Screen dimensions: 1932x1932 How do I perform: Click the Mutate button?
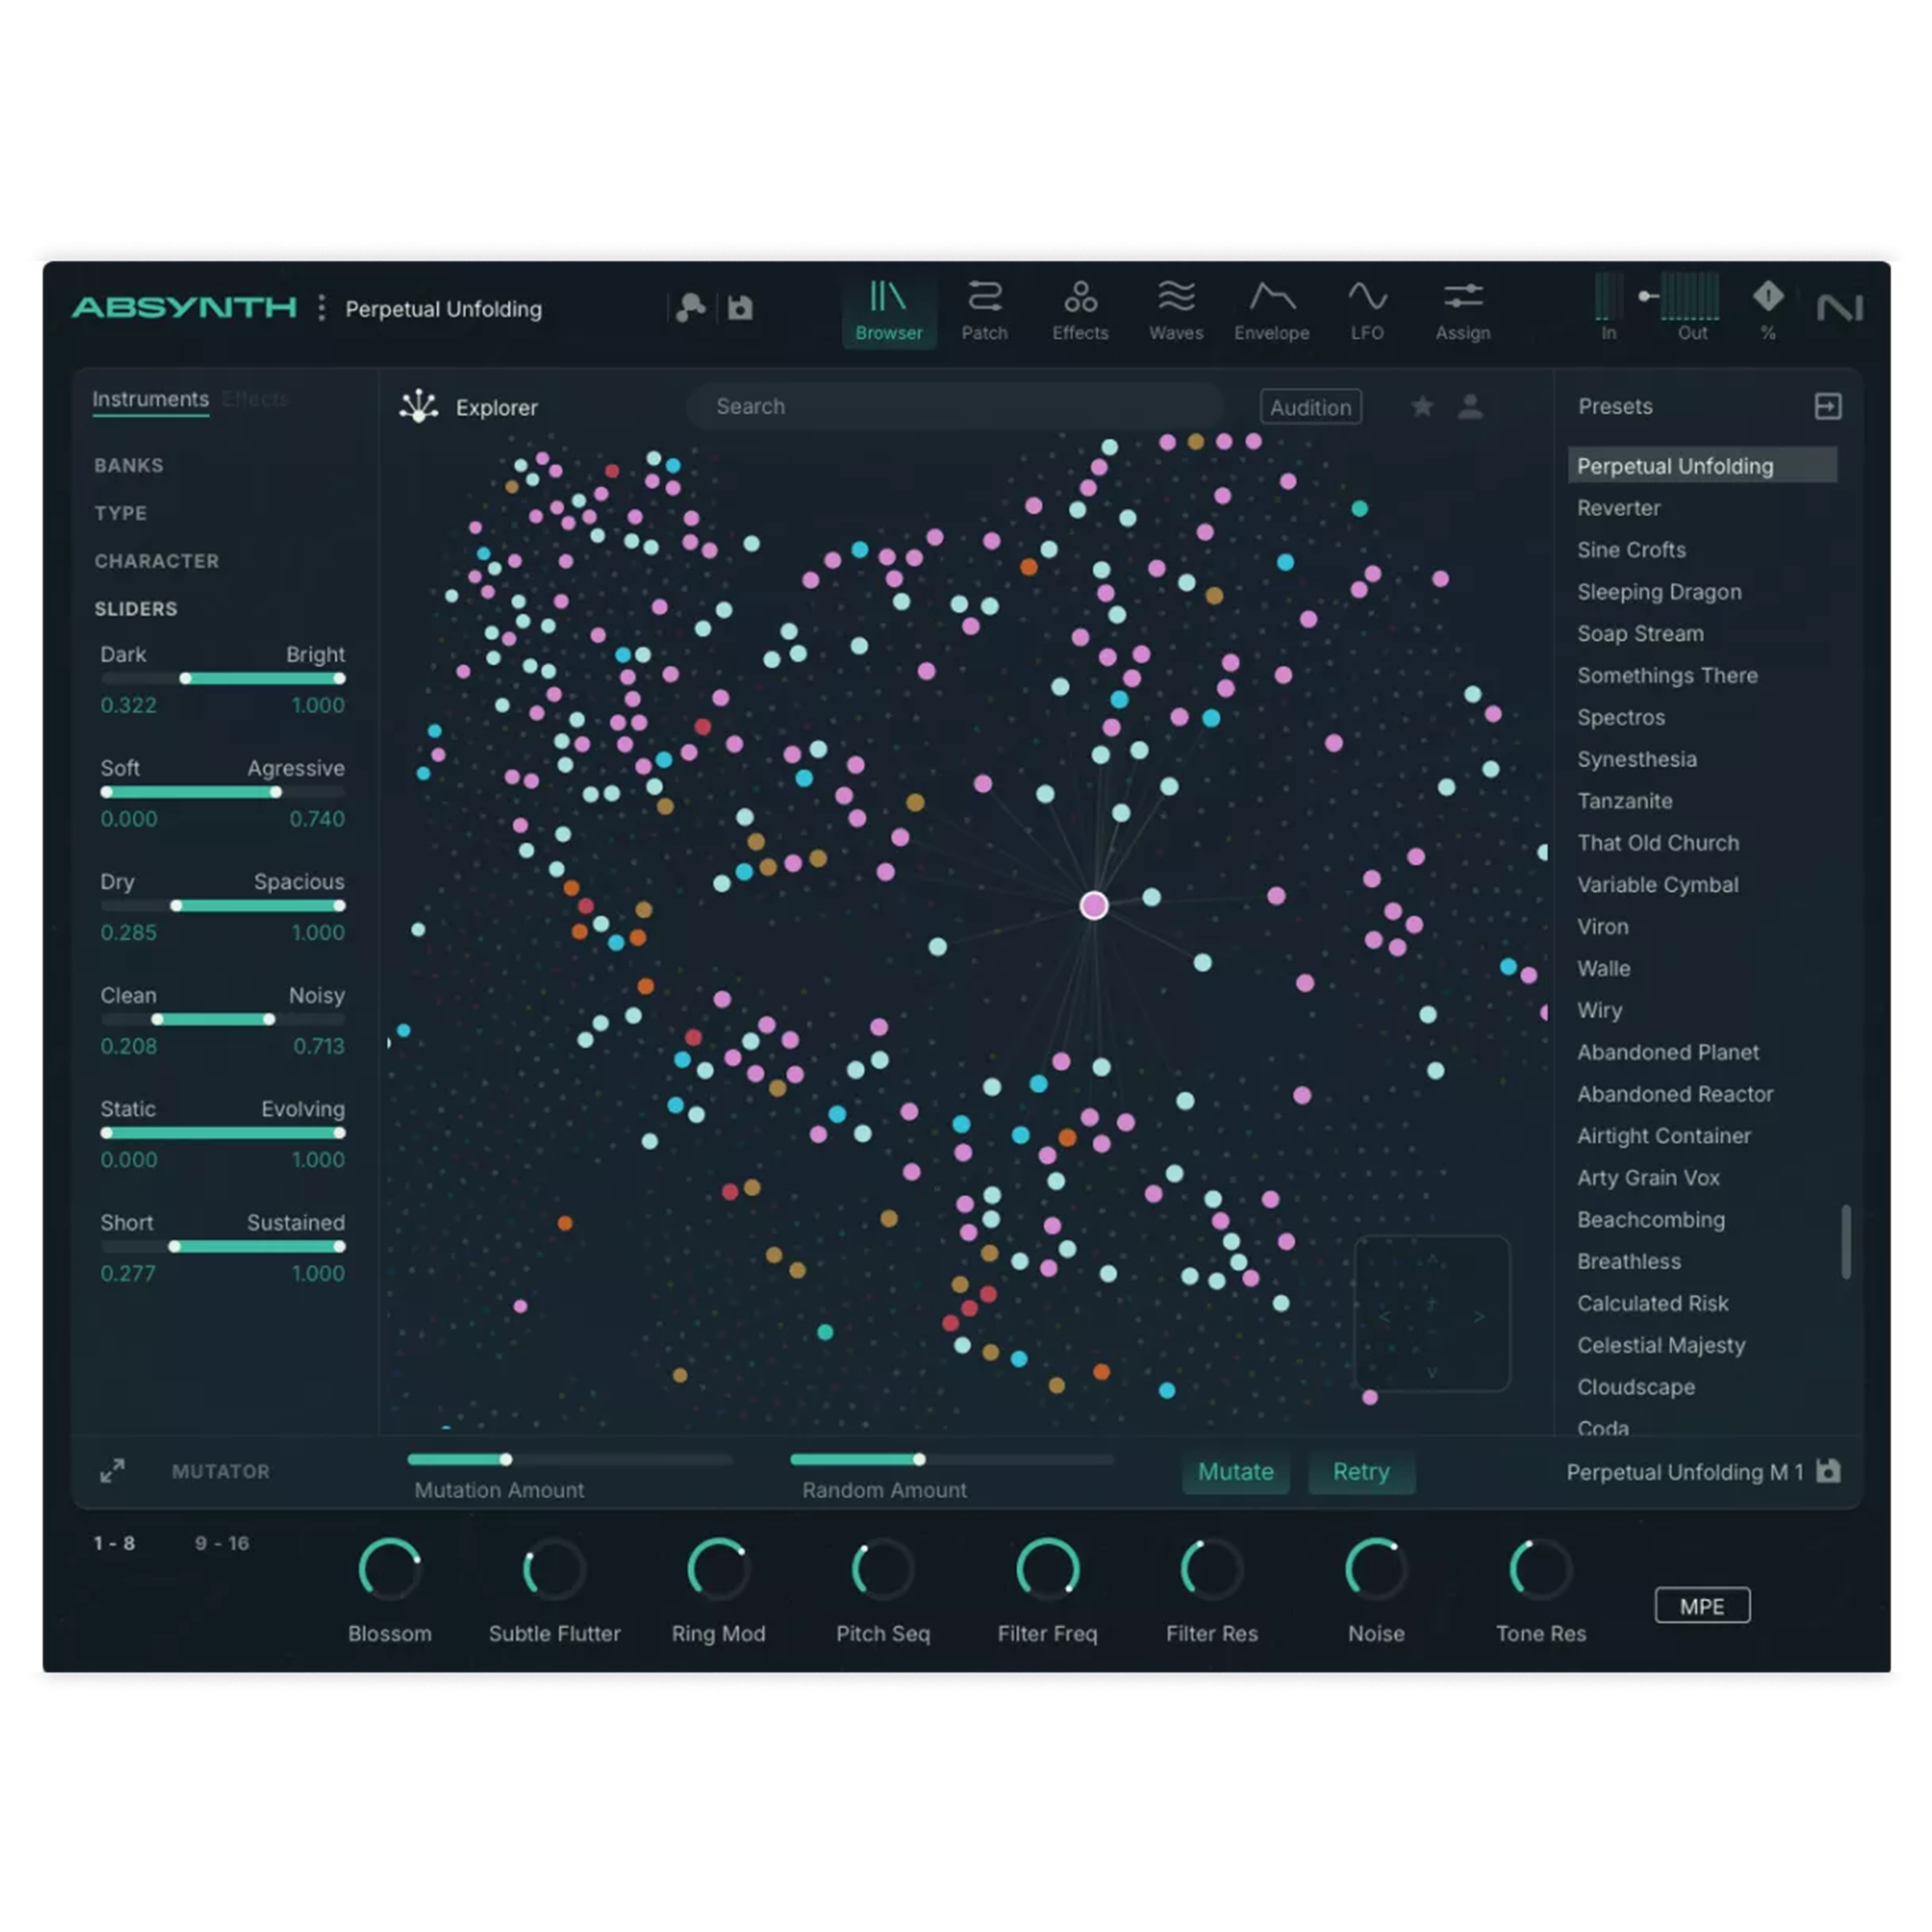[x=1236, y=1472]
